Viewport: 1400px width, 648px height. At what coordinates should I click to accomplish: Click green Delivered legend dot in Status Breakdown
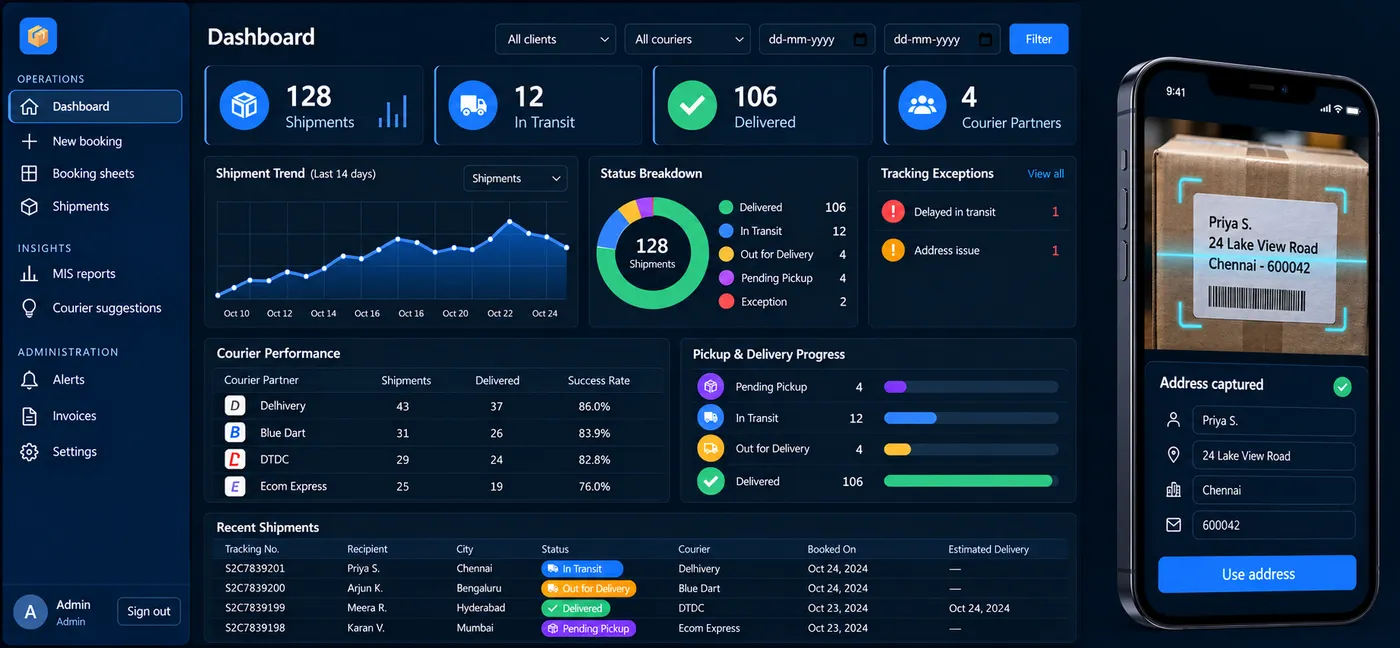[726, 207]
